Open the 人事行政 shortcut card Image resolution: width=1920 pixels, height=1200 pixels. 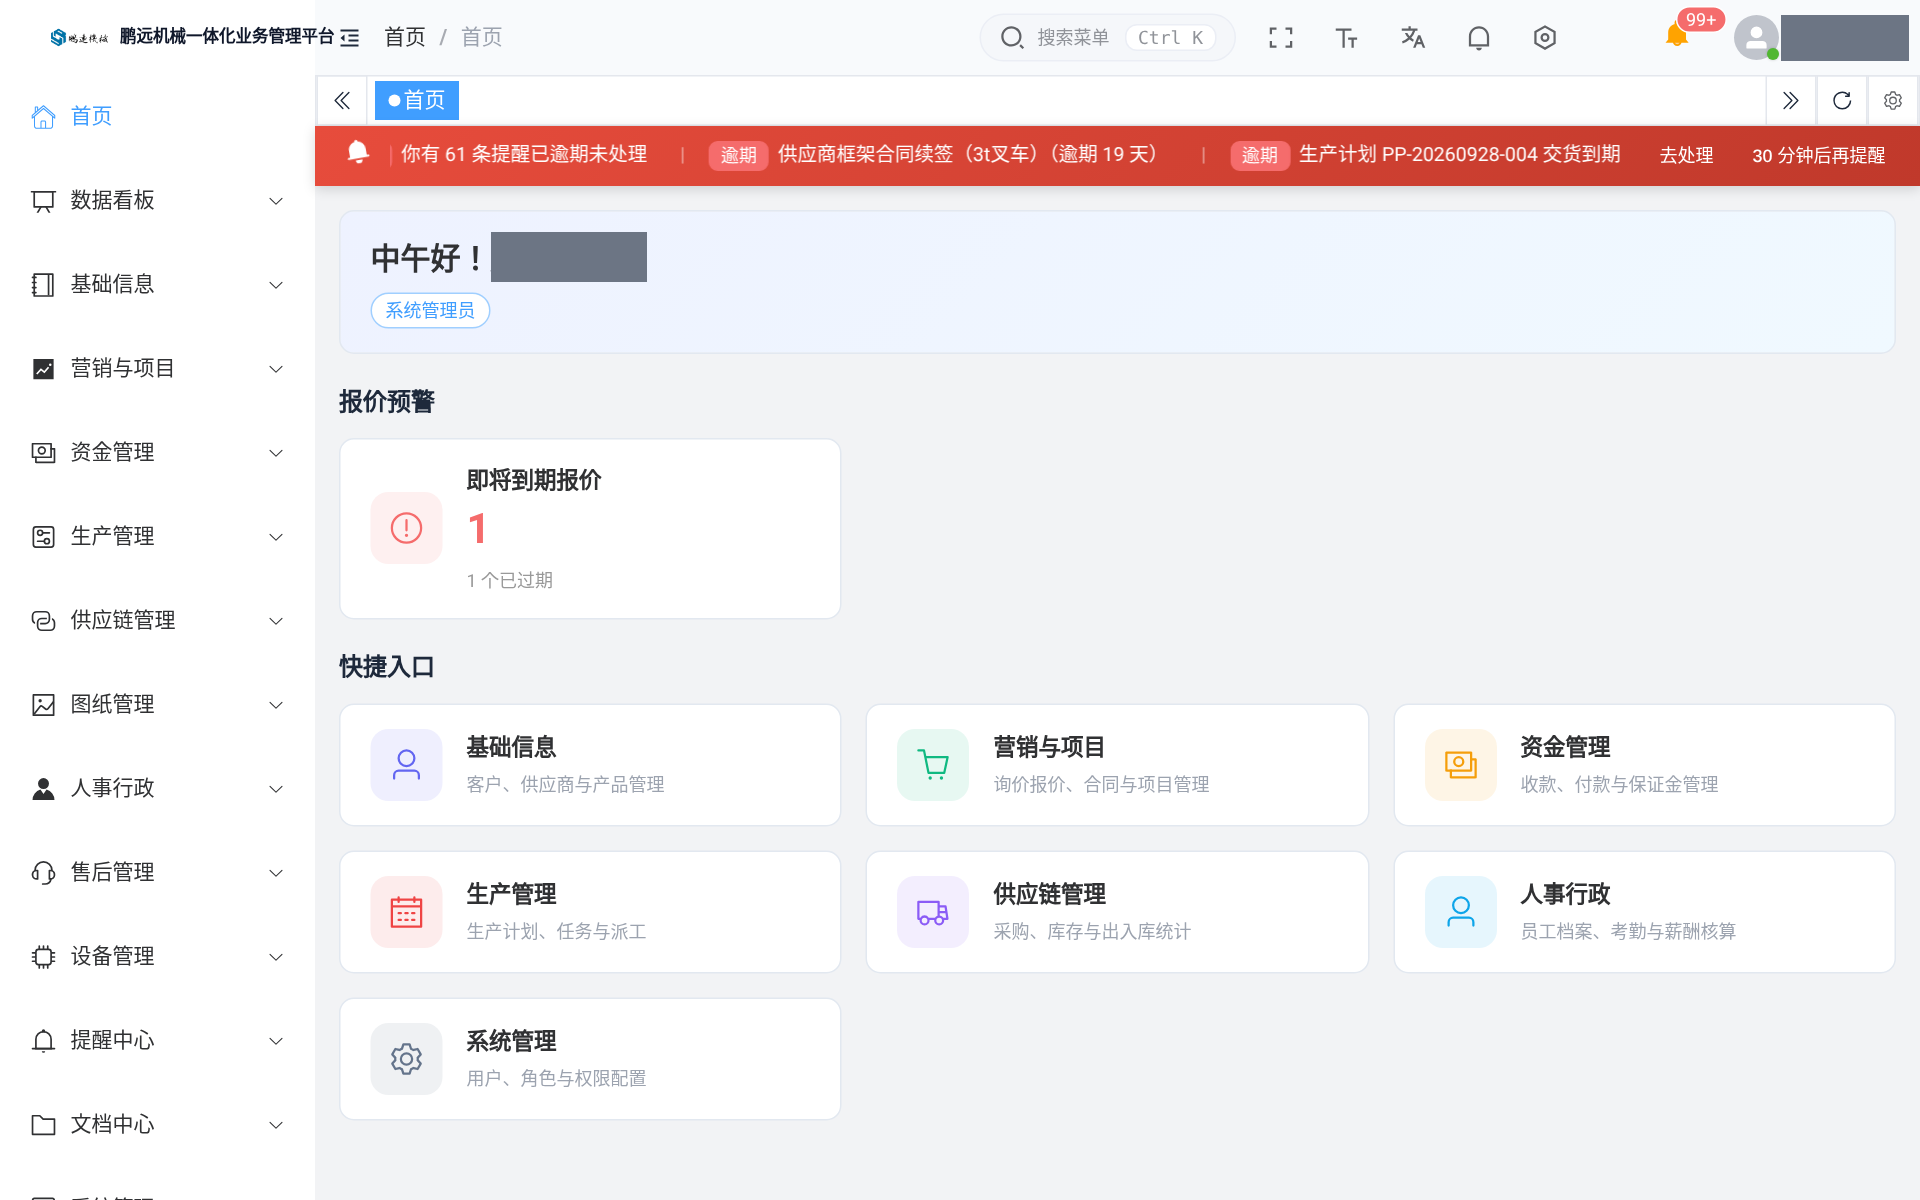tap(1644, 912)
